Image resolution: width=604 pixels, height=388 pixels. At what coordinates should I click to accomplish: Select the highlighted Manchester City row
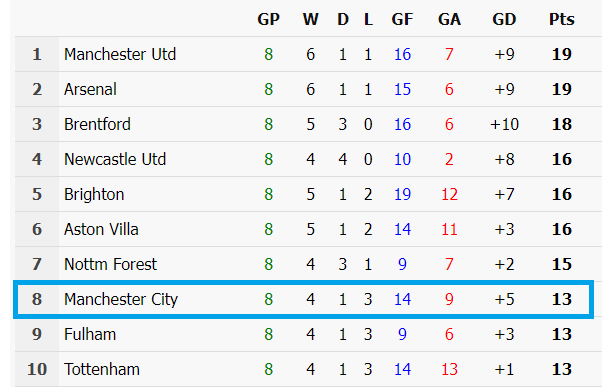tap(303, 300)
